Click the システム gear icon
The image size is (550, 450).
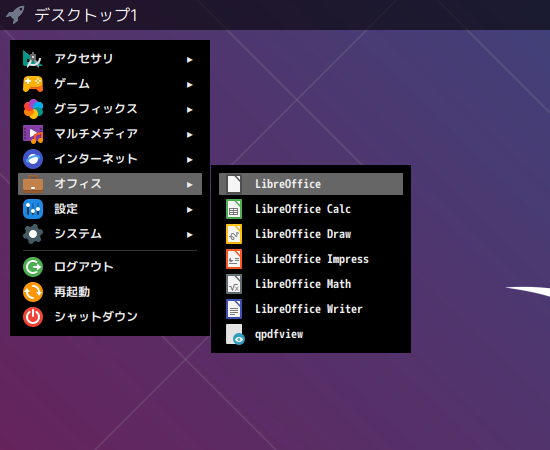33,234
